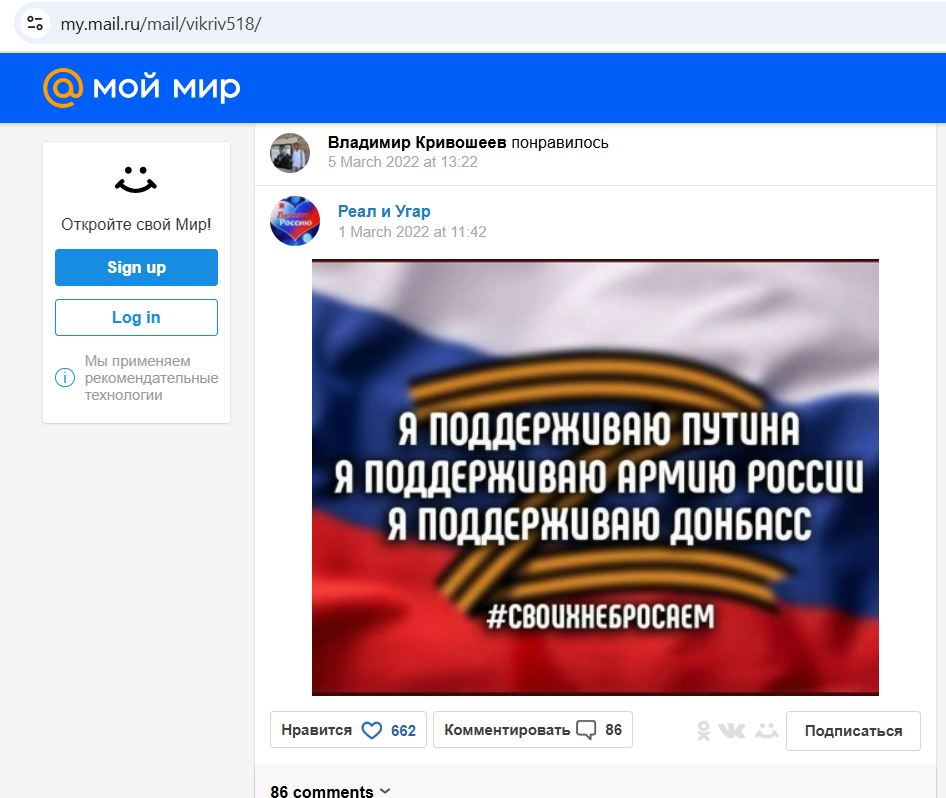Click the info icon beside recommendation technologies text
Screen dimensions: 946x798
click(x=65, y=378)
